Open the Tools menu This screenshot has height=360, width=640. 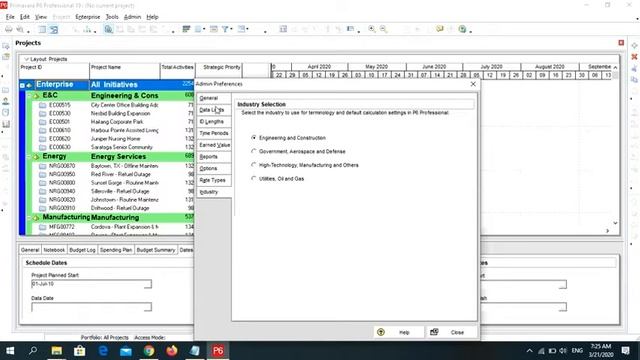pyautogui.click(x=112, y=17)
